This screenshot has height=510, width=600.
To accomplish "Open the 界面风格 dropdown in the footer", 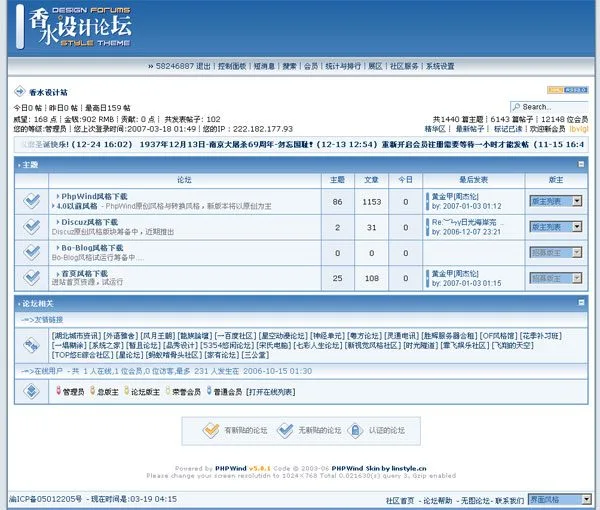I will 556,498.
